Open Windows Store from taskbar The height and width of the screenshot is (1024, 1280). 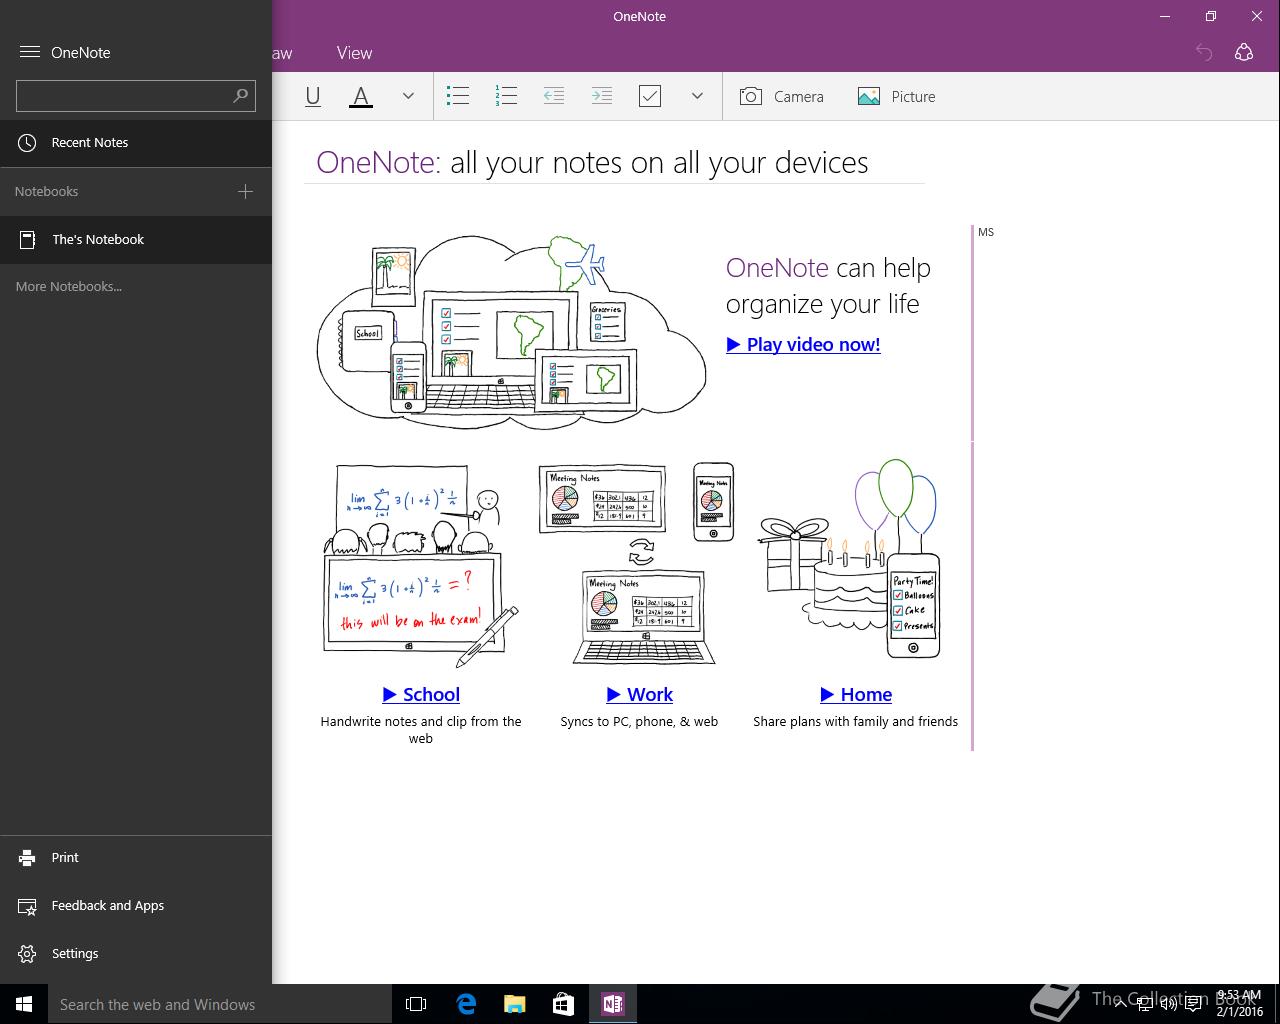click(563, 1004)
